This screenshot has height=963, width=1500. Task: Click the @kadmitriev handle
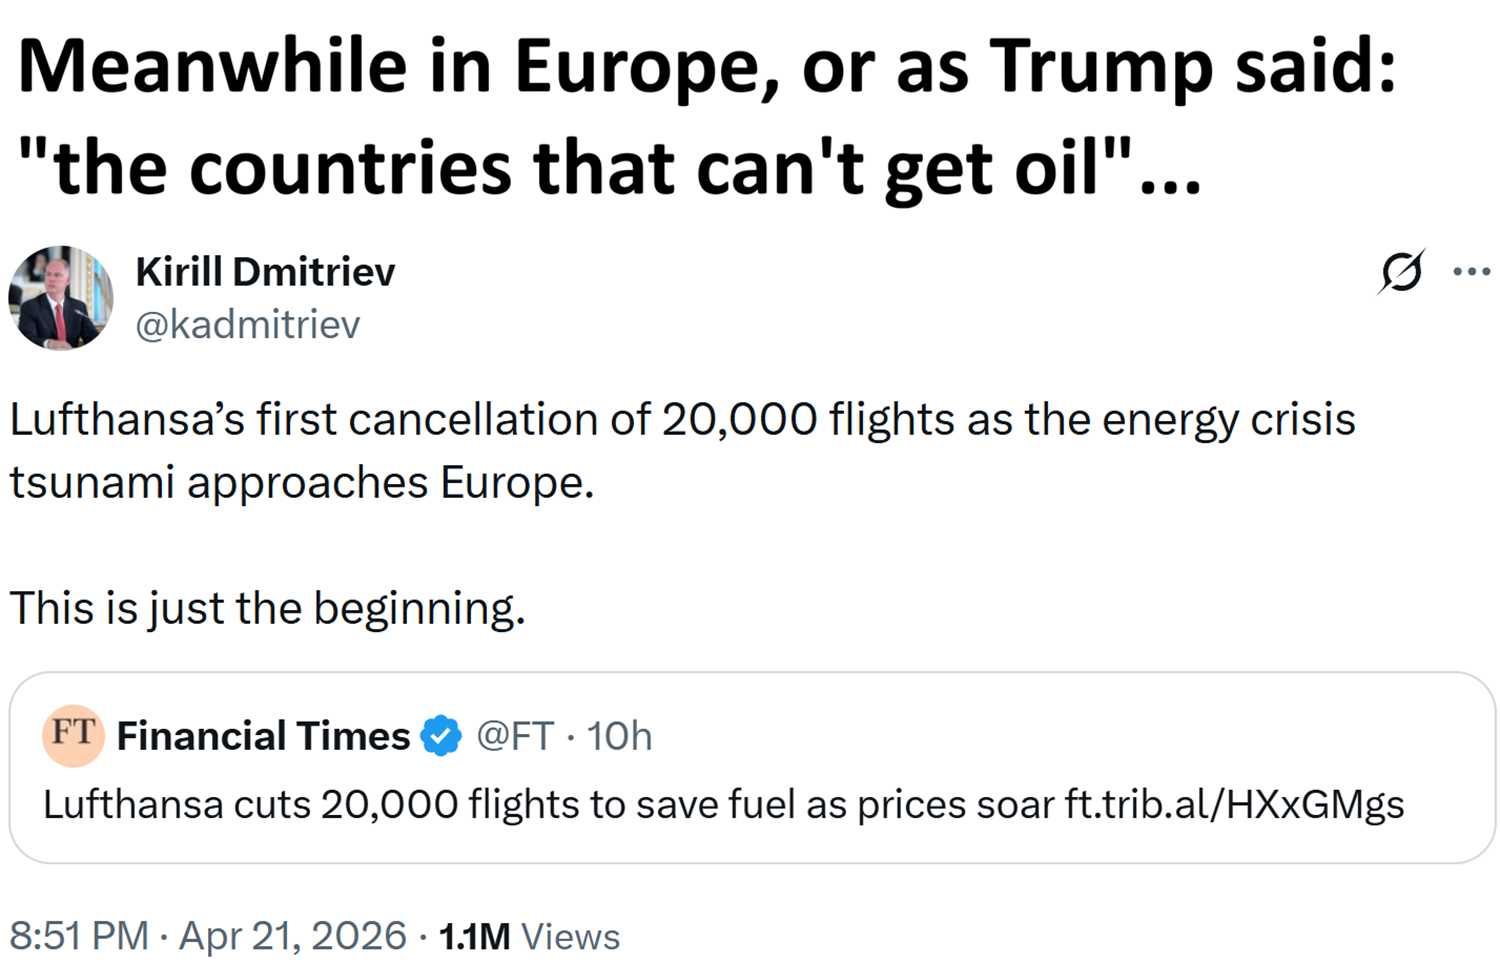[x=247, y=324]
